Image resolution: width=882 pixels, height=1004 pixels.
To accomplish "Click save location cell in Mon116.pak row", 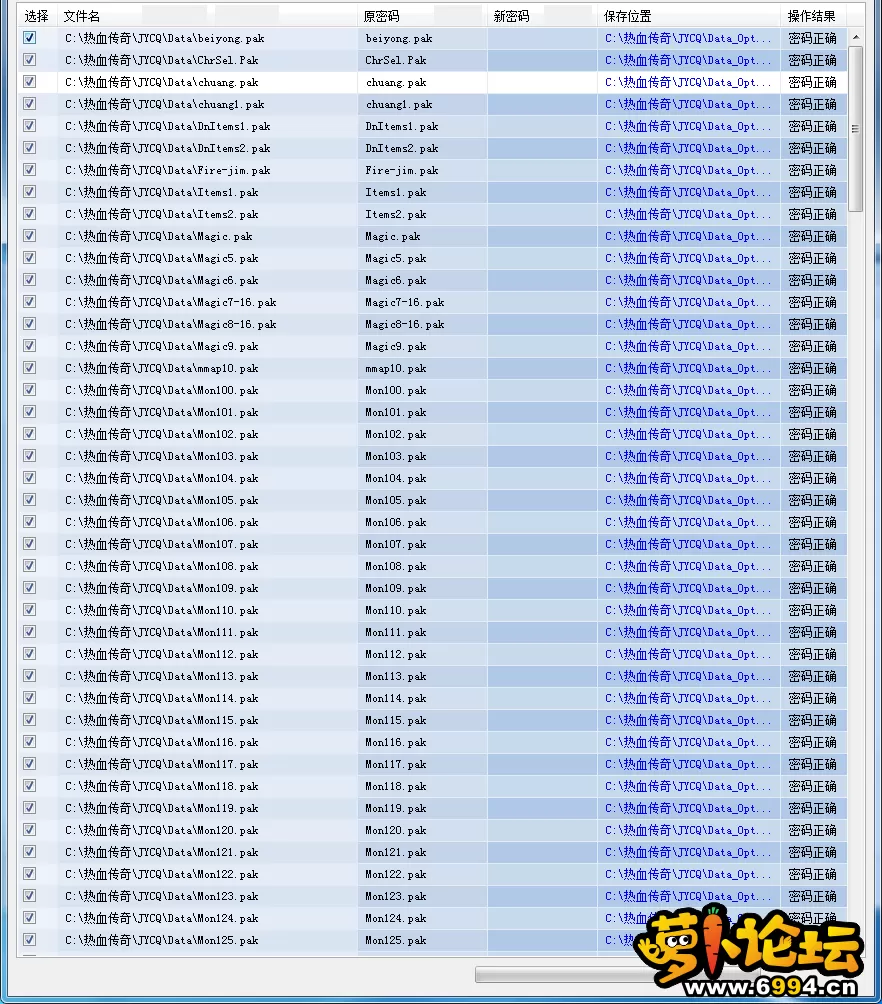I will 688,742.
